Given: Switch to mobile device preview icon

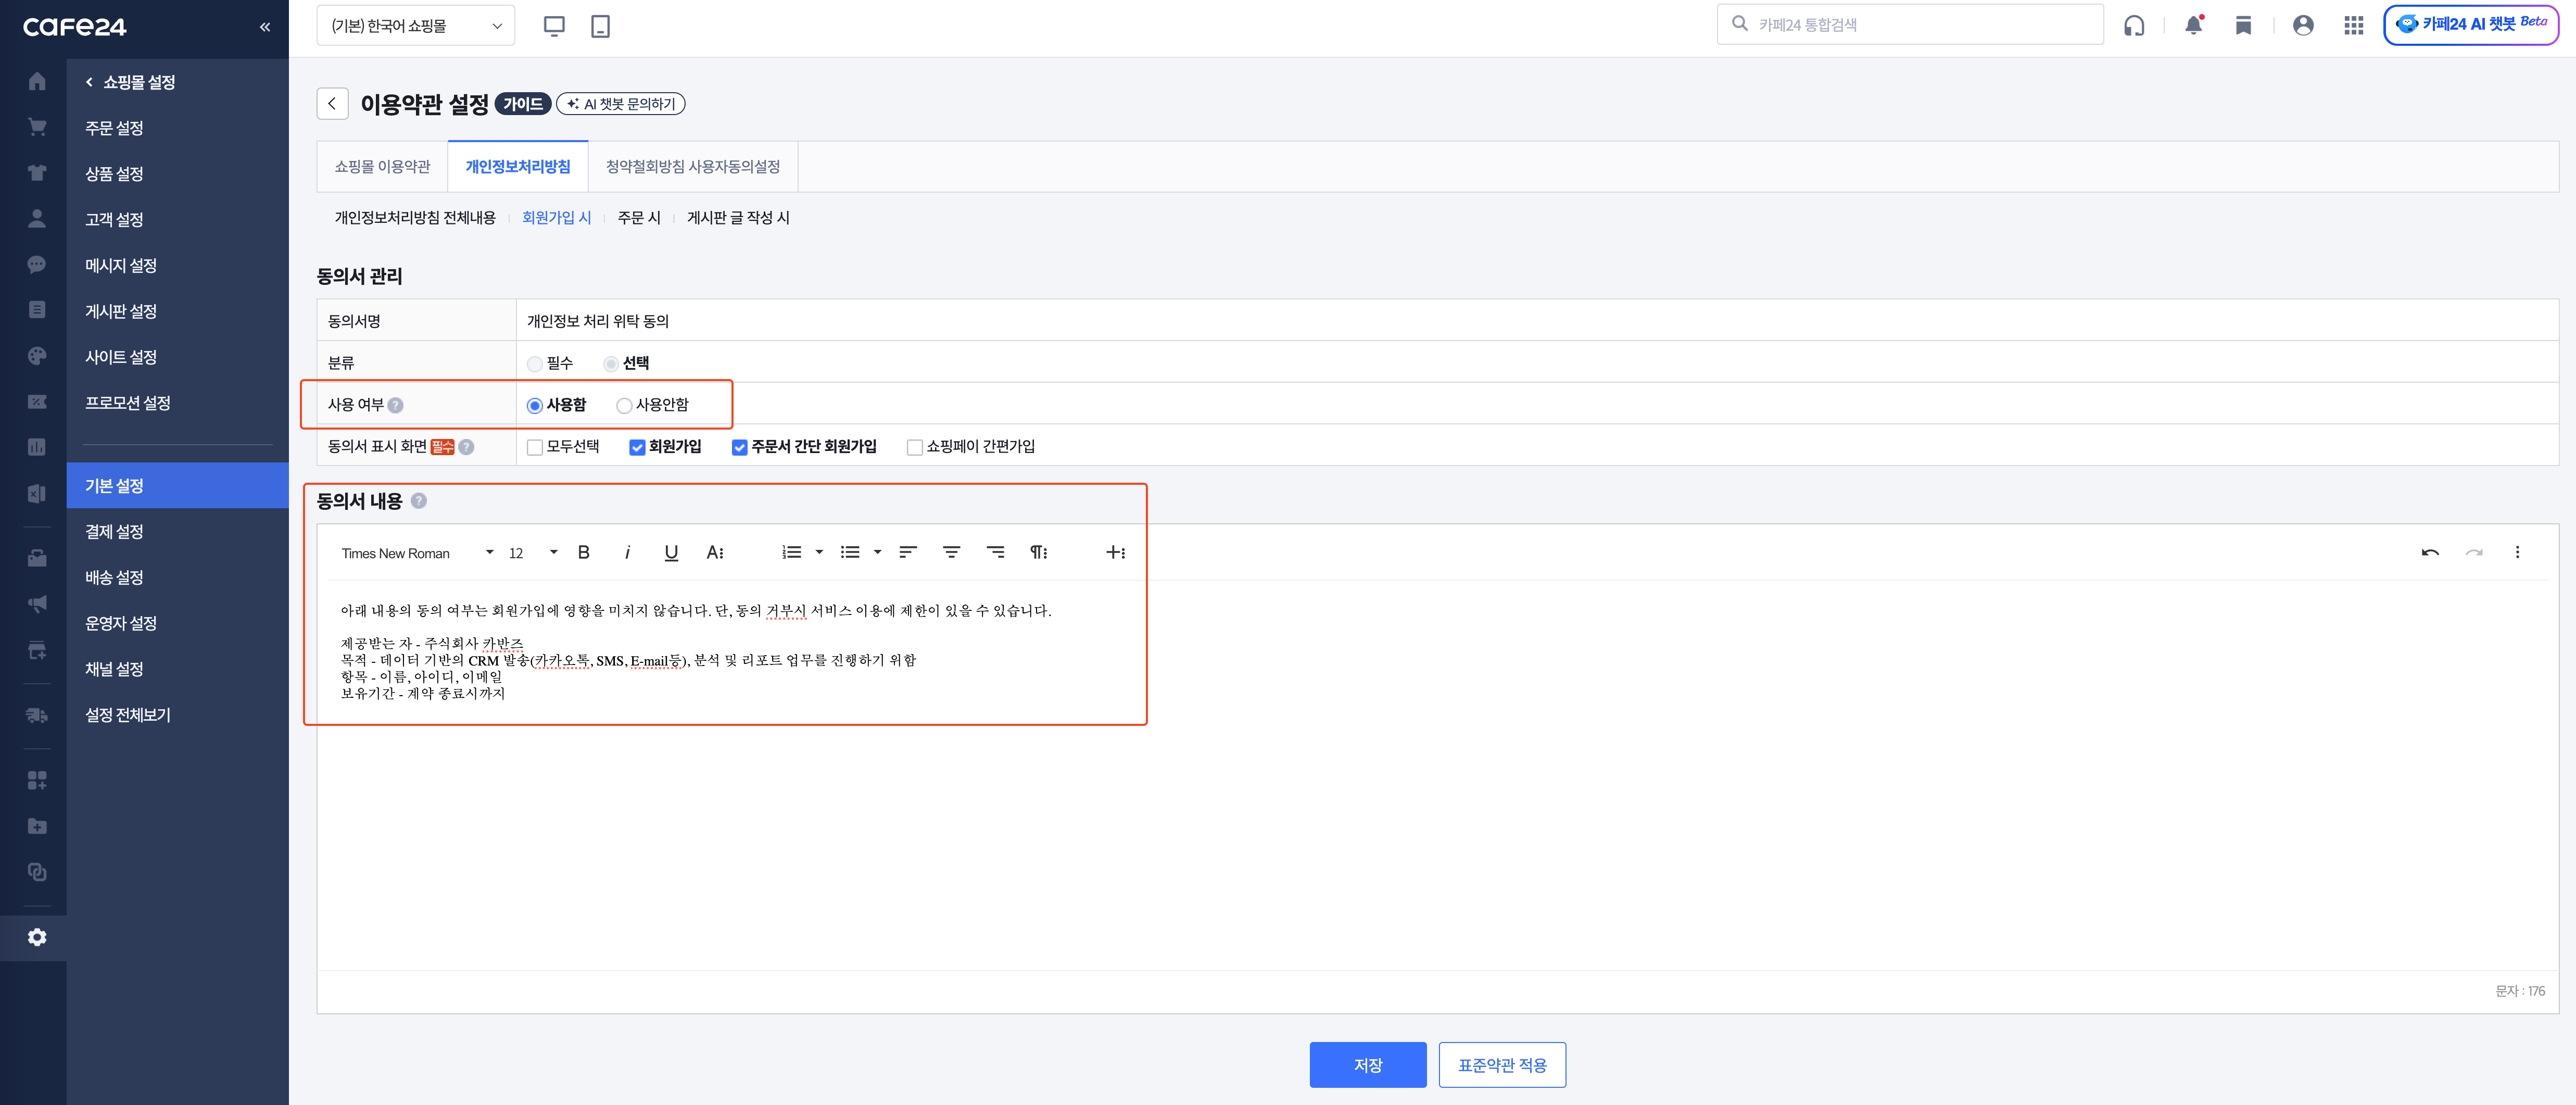Looking at the screenshot, I should click(600, 26).
